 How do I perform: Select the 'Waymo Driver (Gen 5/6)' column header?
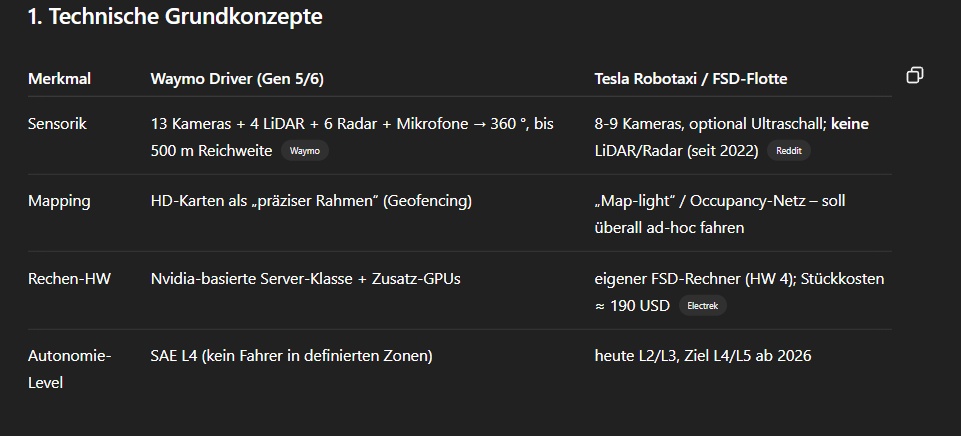click(237, 78)
